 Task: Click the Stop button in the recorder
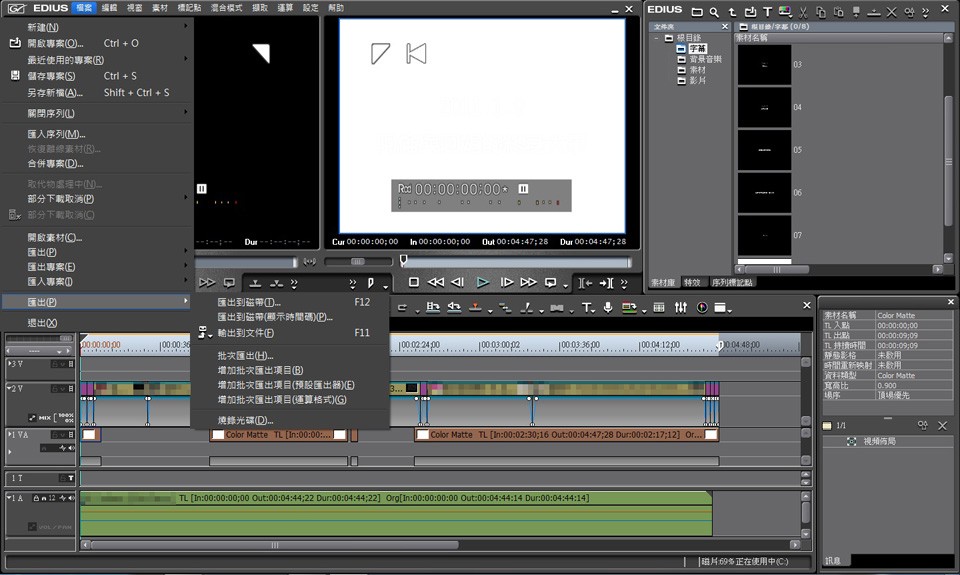pos(414,283)
